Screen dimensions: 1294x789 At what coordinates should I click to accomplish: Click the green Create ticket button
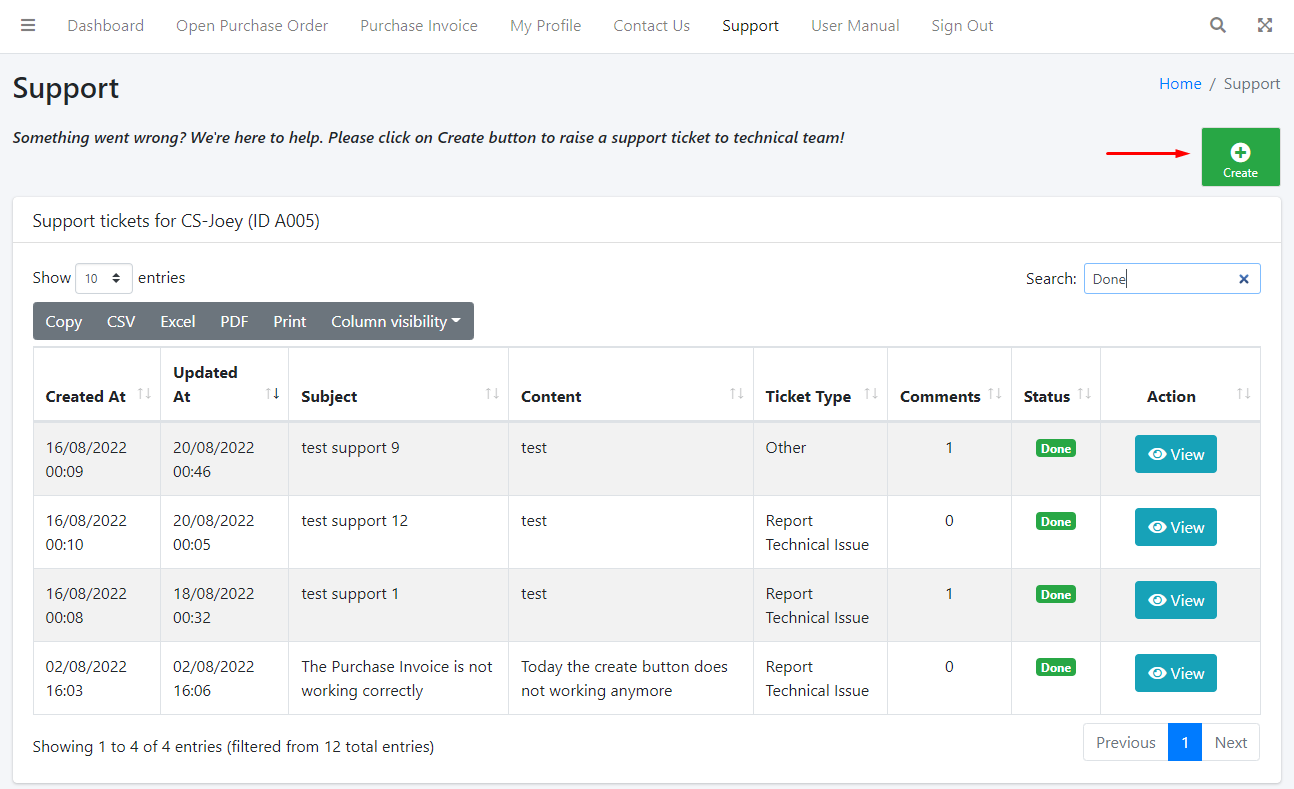[x=1240, y=157]
